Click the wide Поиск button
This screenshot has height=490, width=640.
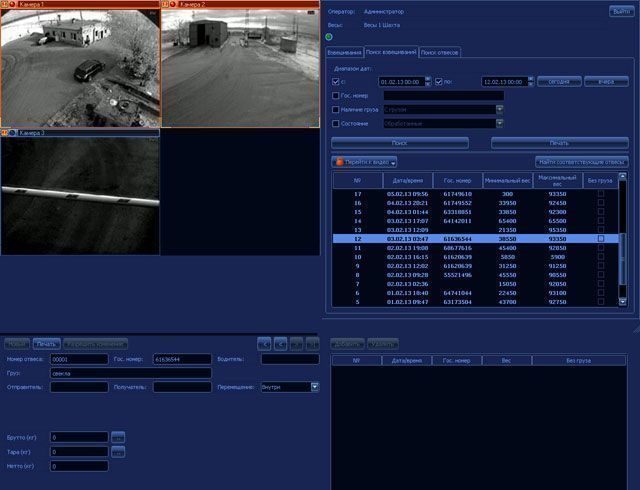[400, 143]
